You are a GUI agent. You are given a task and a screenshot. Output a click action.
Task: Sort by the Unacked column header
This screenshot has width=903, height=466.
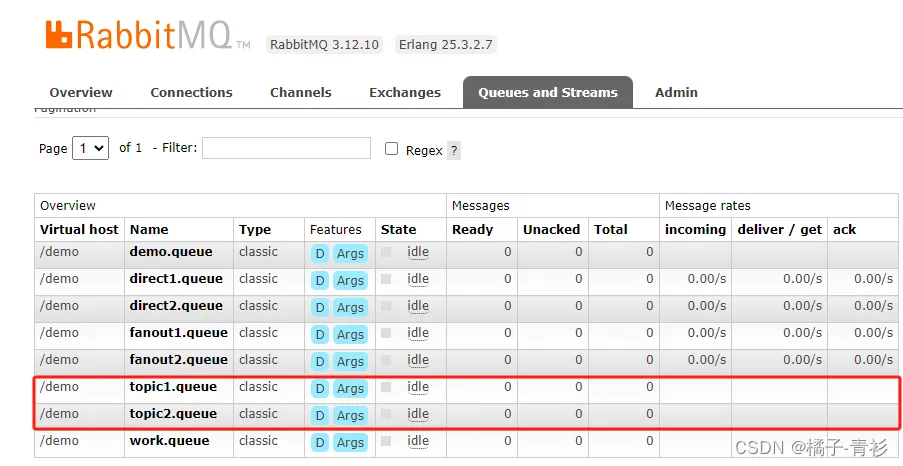[x=551, y=229]
